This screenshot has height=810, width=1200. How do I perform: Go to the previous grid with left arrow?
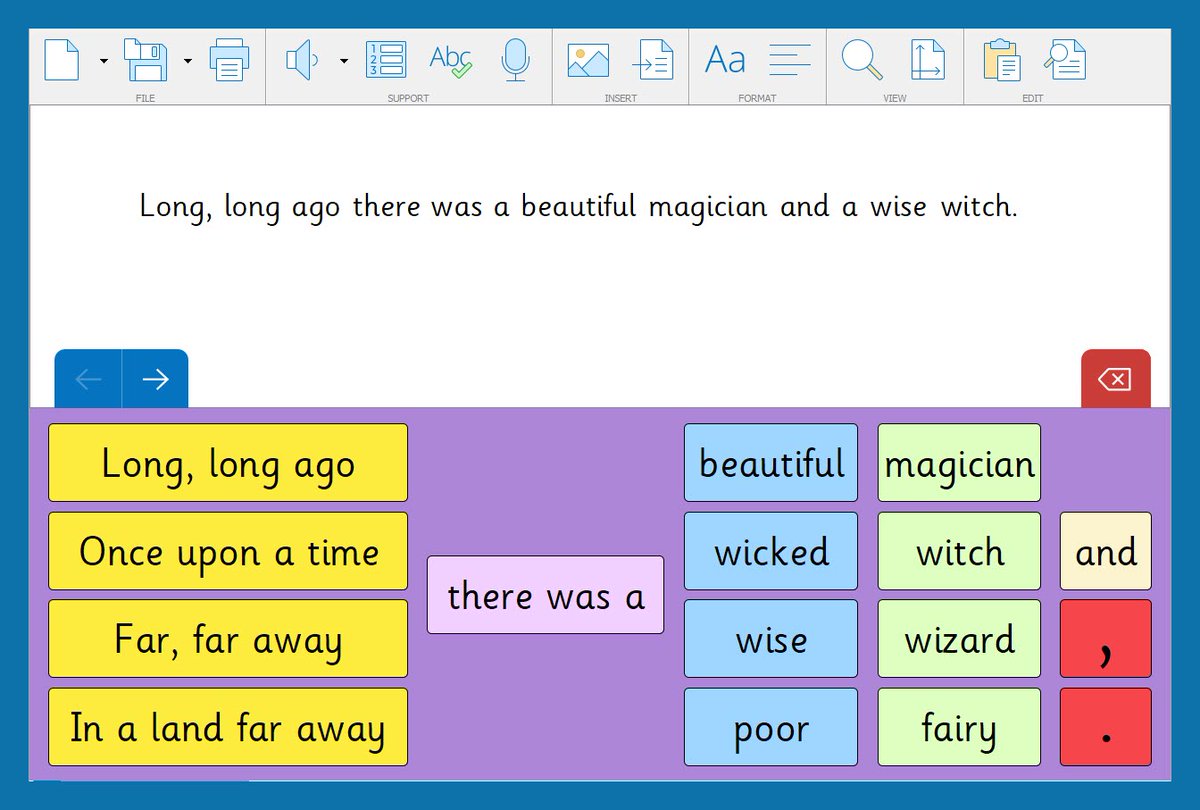88,379
